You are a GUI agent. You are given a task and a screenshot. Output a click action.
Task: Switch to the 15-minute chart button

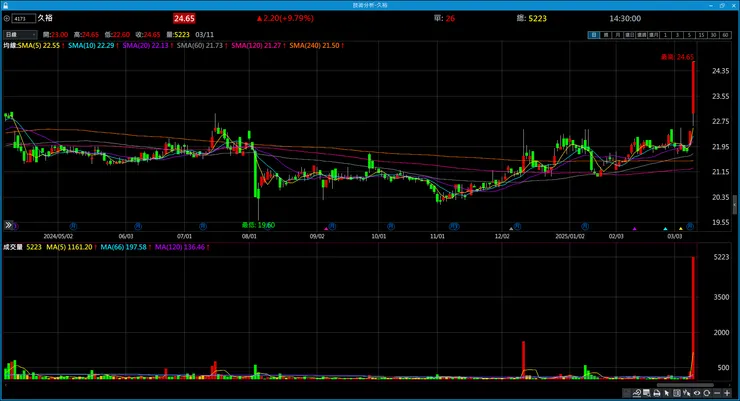701,35
